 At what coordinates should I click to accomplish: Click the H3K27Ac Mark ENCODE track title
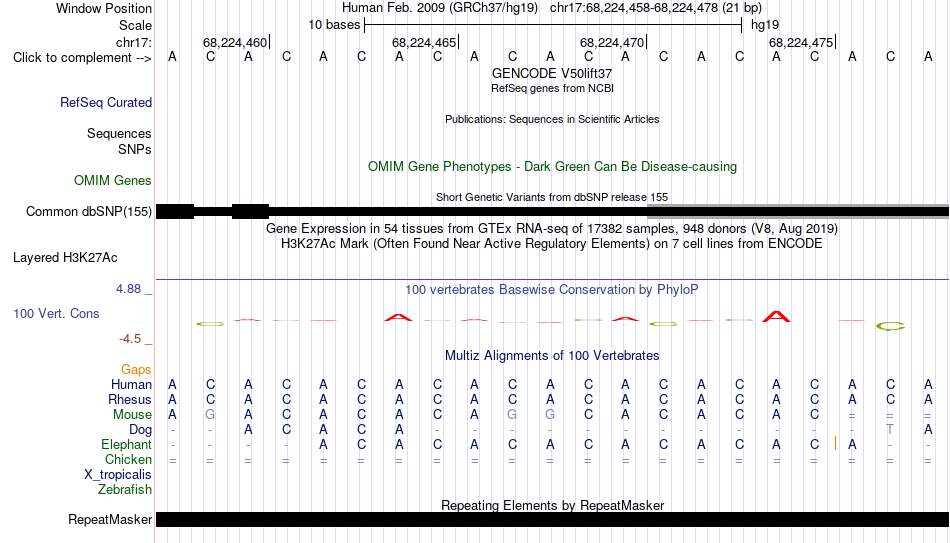click(552, 244)
